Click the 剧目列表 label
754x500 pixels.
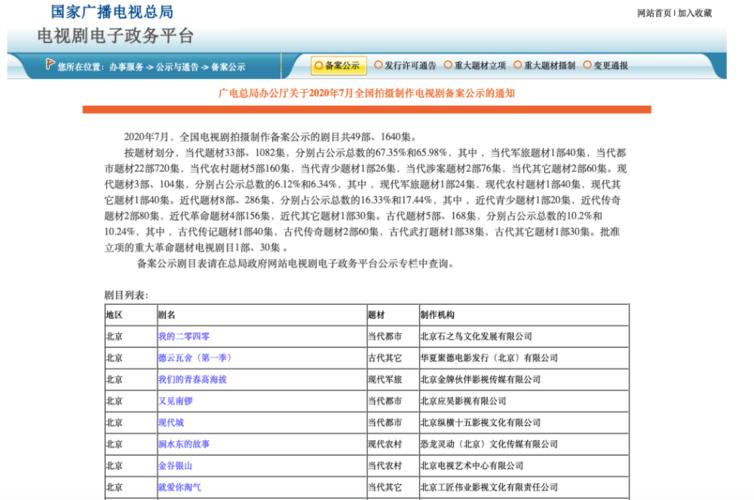click(126, 295)
